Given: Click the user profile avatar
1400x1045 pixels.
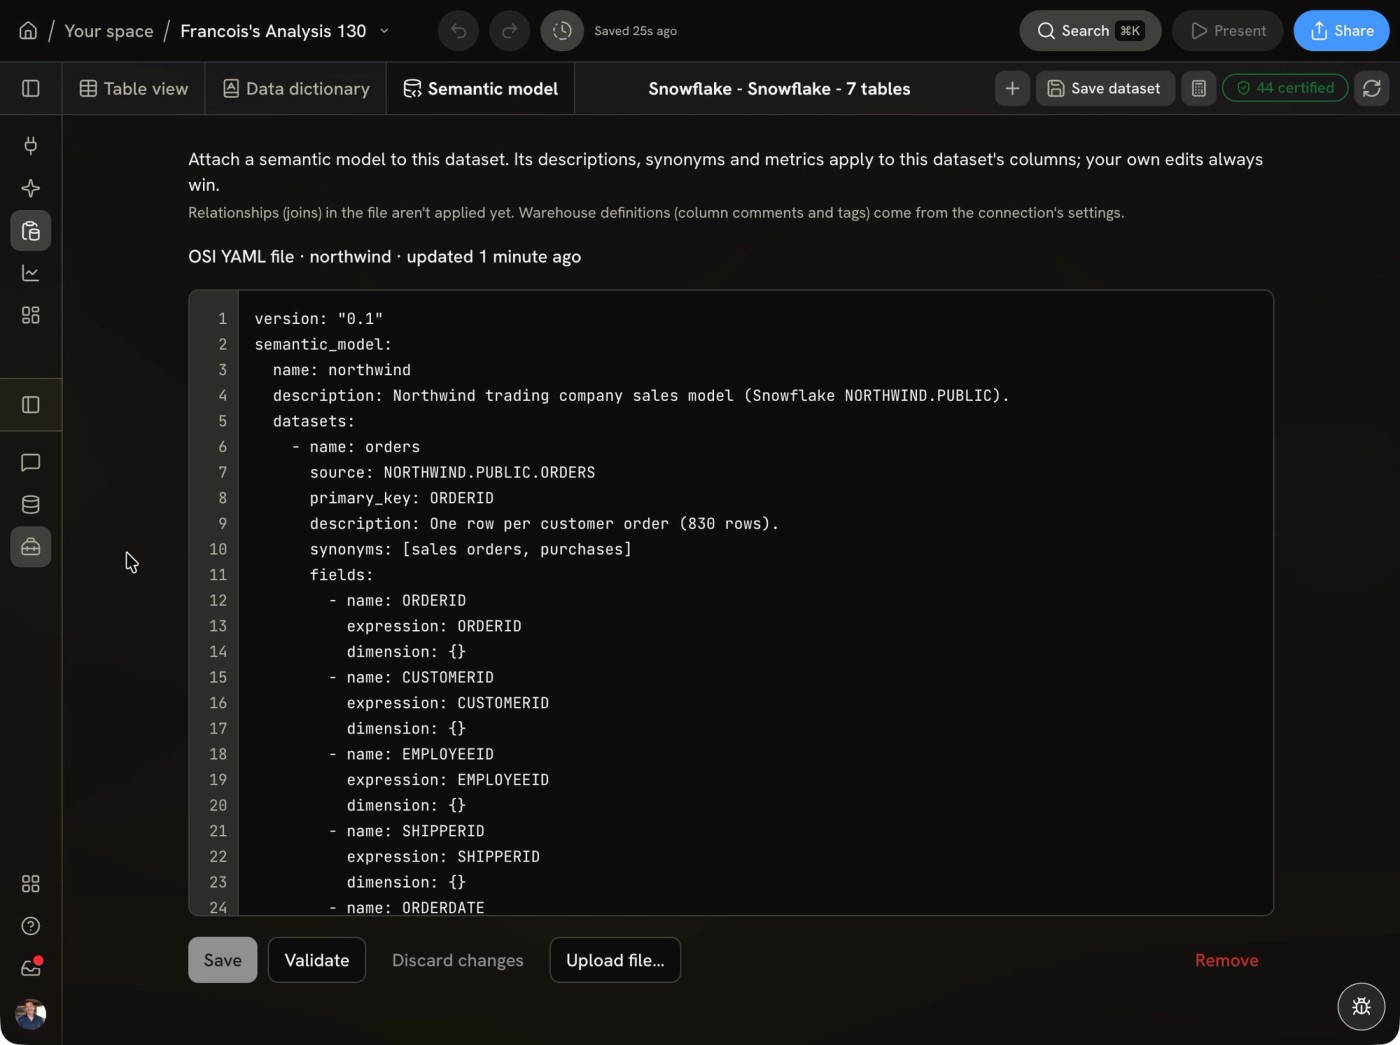Looking at the screenshot, I should [x=31, y=1014].
